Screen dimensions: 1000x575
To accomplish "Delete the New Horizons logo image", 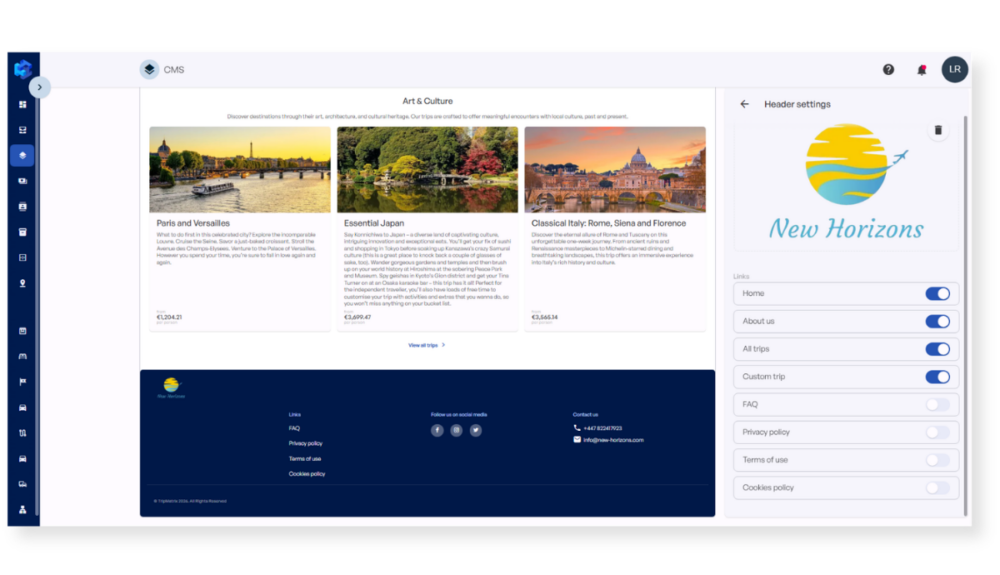I will (938, 130).
